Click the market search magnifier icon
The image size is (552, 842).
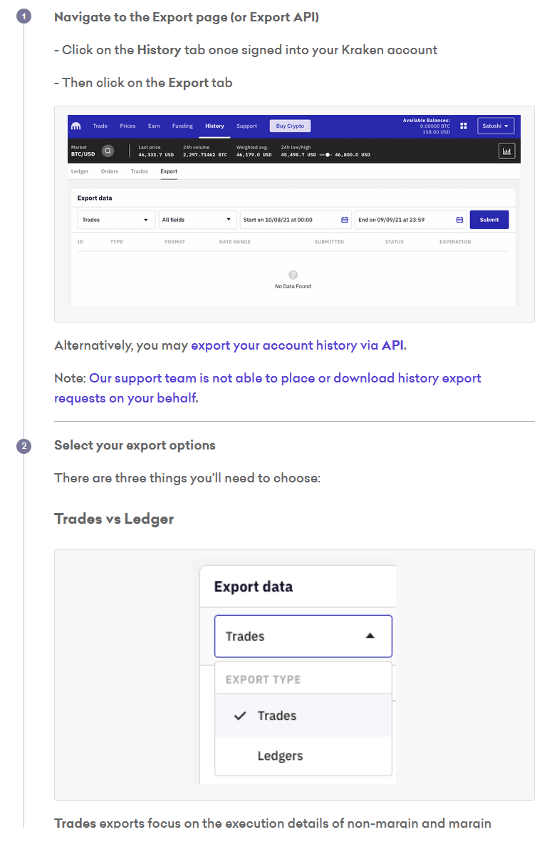pos(108,151)
